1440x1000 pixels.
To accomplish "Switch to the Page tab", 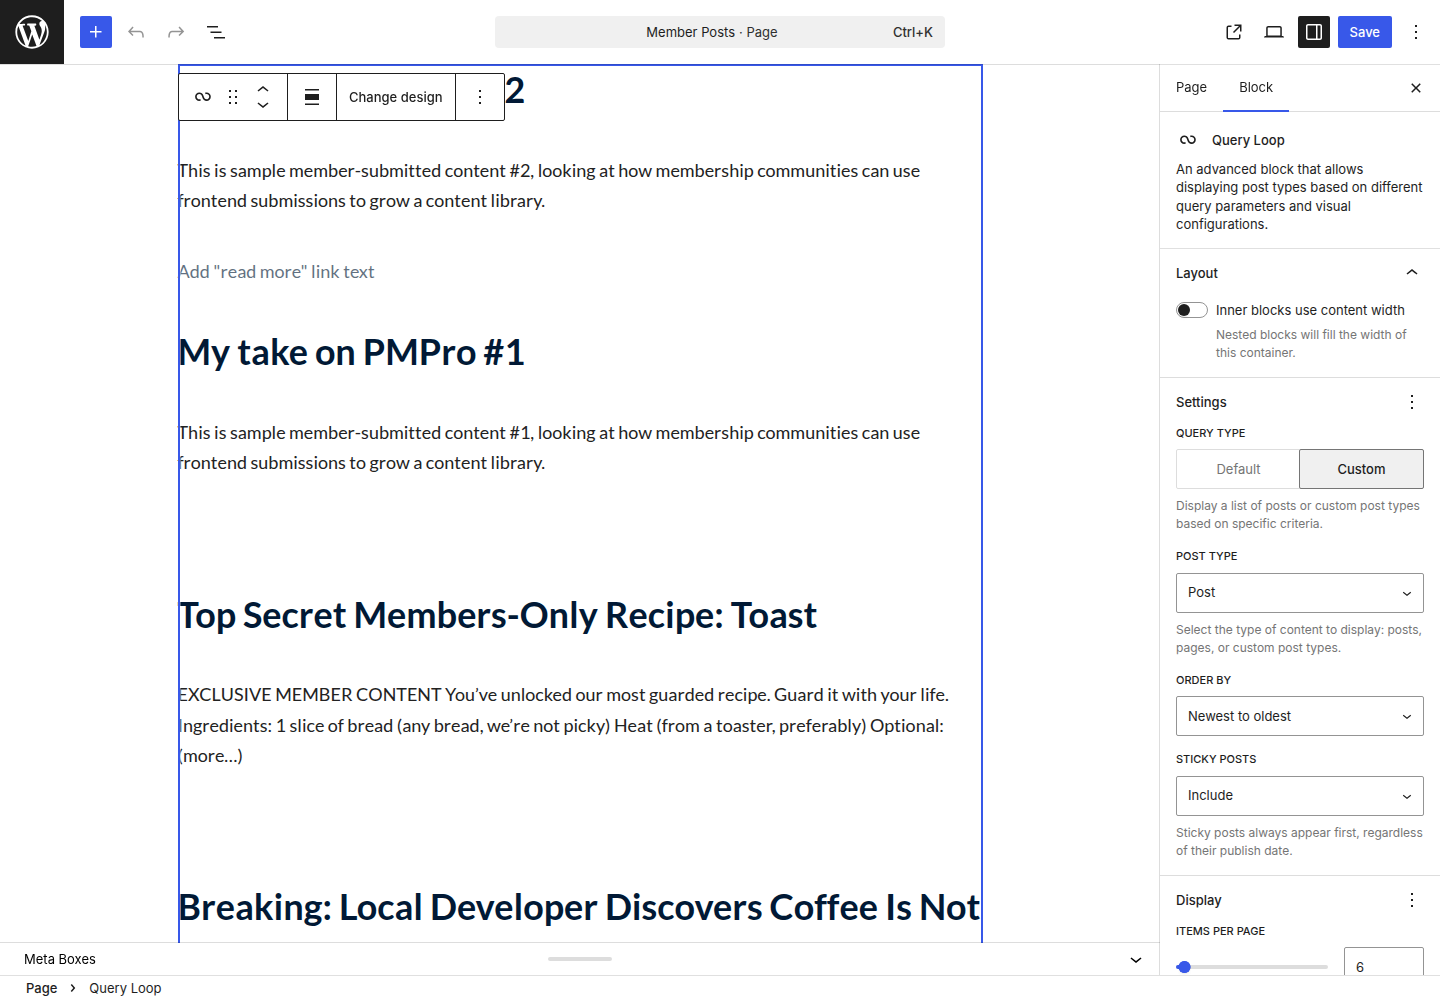I will [1191, 88].
